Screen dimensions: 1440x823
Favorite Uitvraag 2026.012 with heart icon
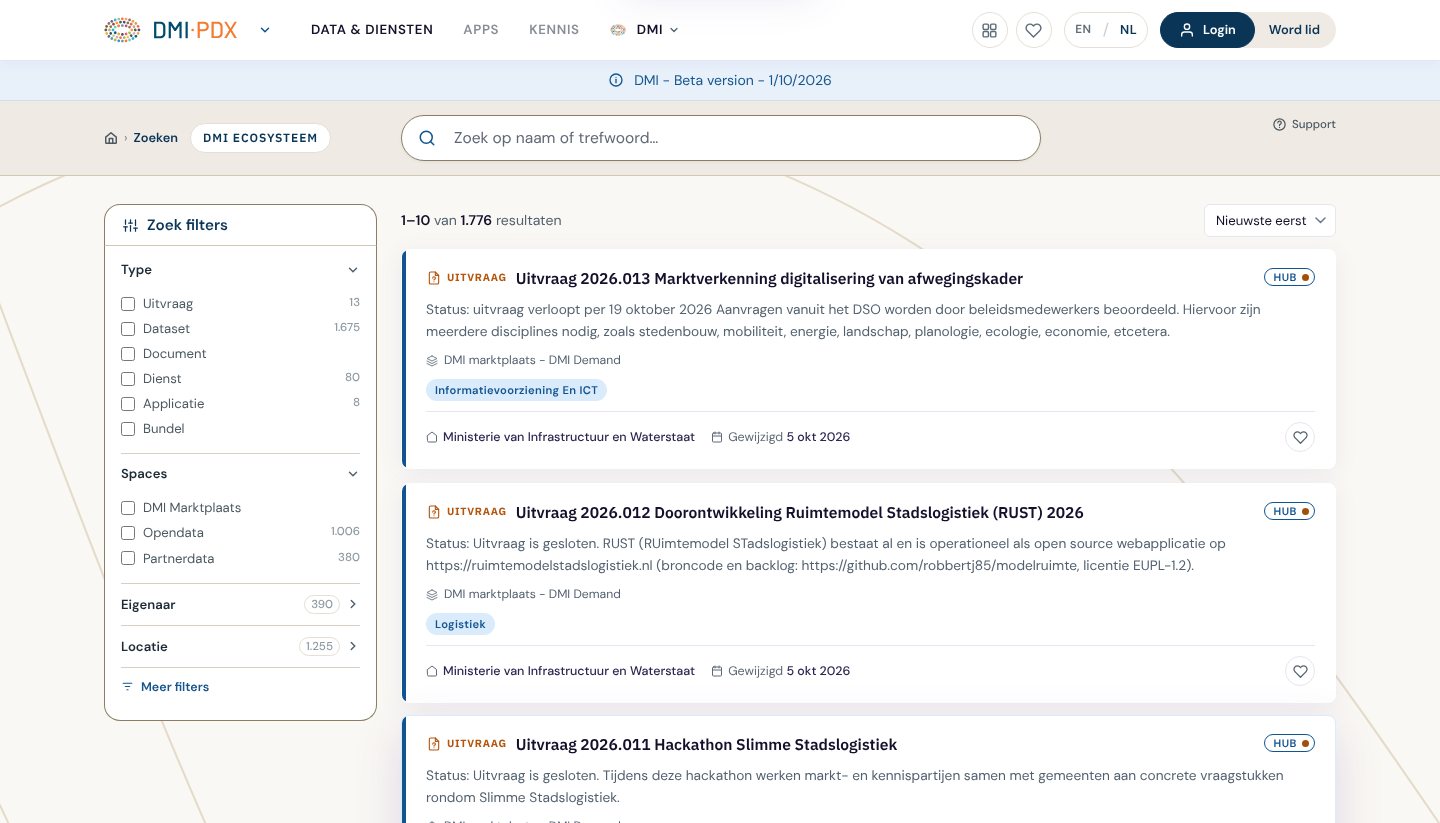point(1300,671)
